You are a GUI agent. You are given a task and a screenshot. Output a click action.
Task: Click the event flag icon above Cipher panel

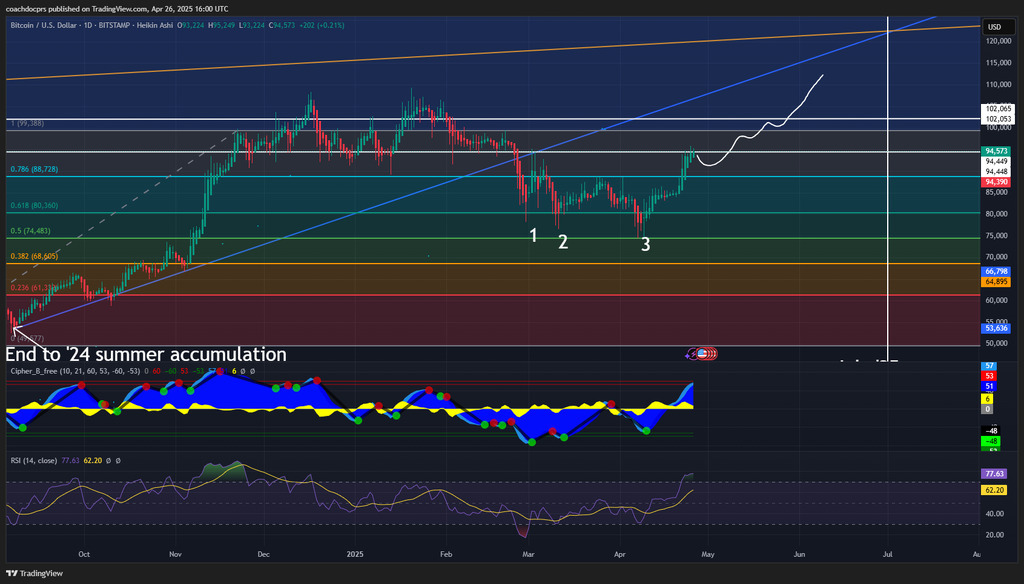click(704, 353)
